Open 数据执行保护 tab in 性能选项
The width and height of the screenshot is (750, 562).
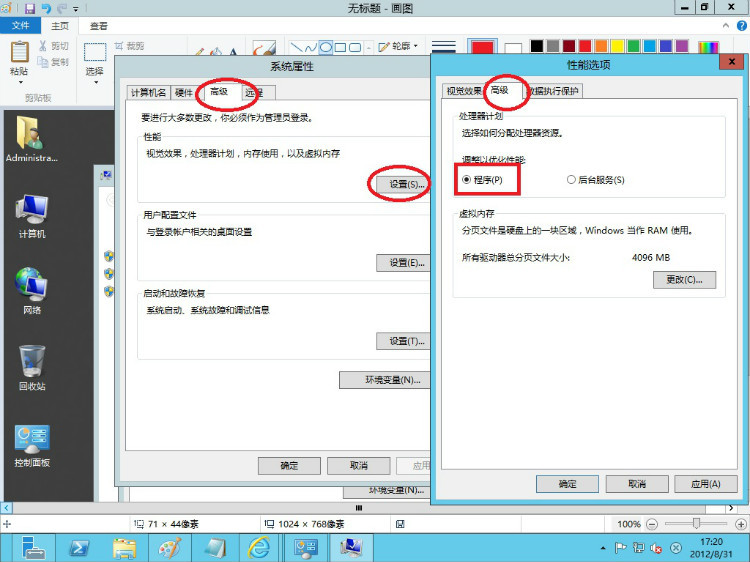pyautogui.click(x=553, y=91)
